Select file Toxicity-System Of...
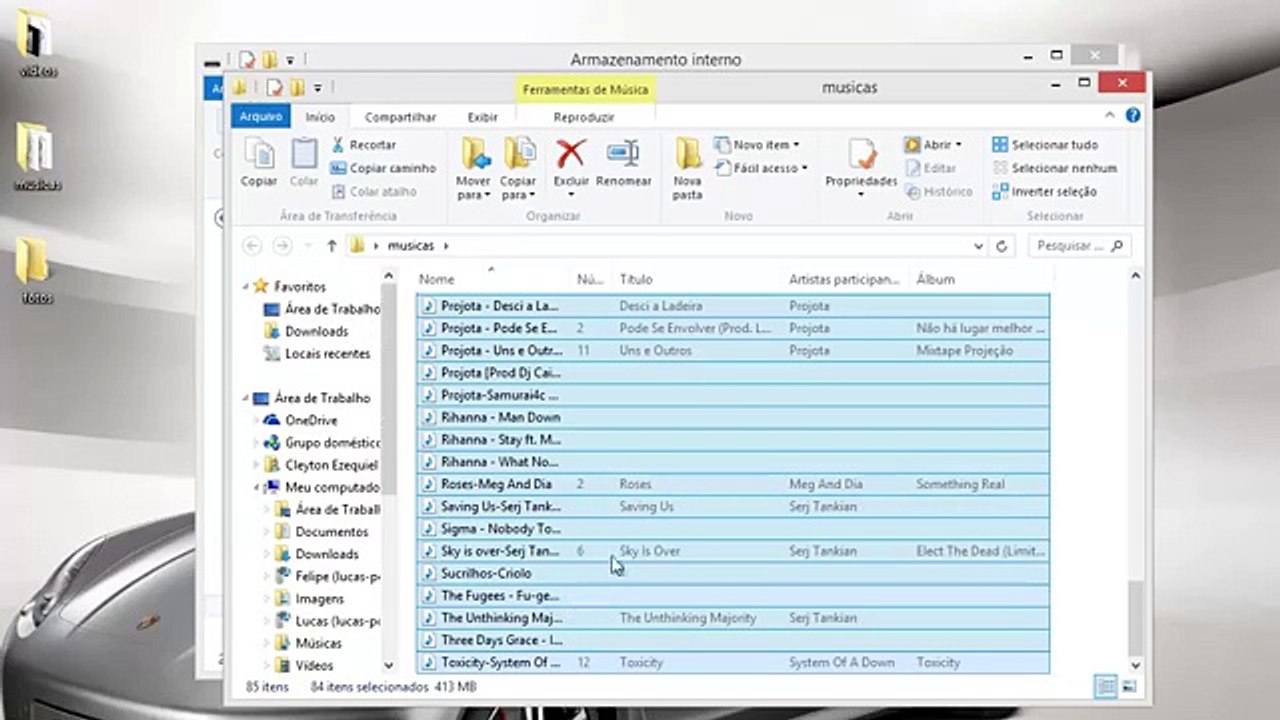 733,662
